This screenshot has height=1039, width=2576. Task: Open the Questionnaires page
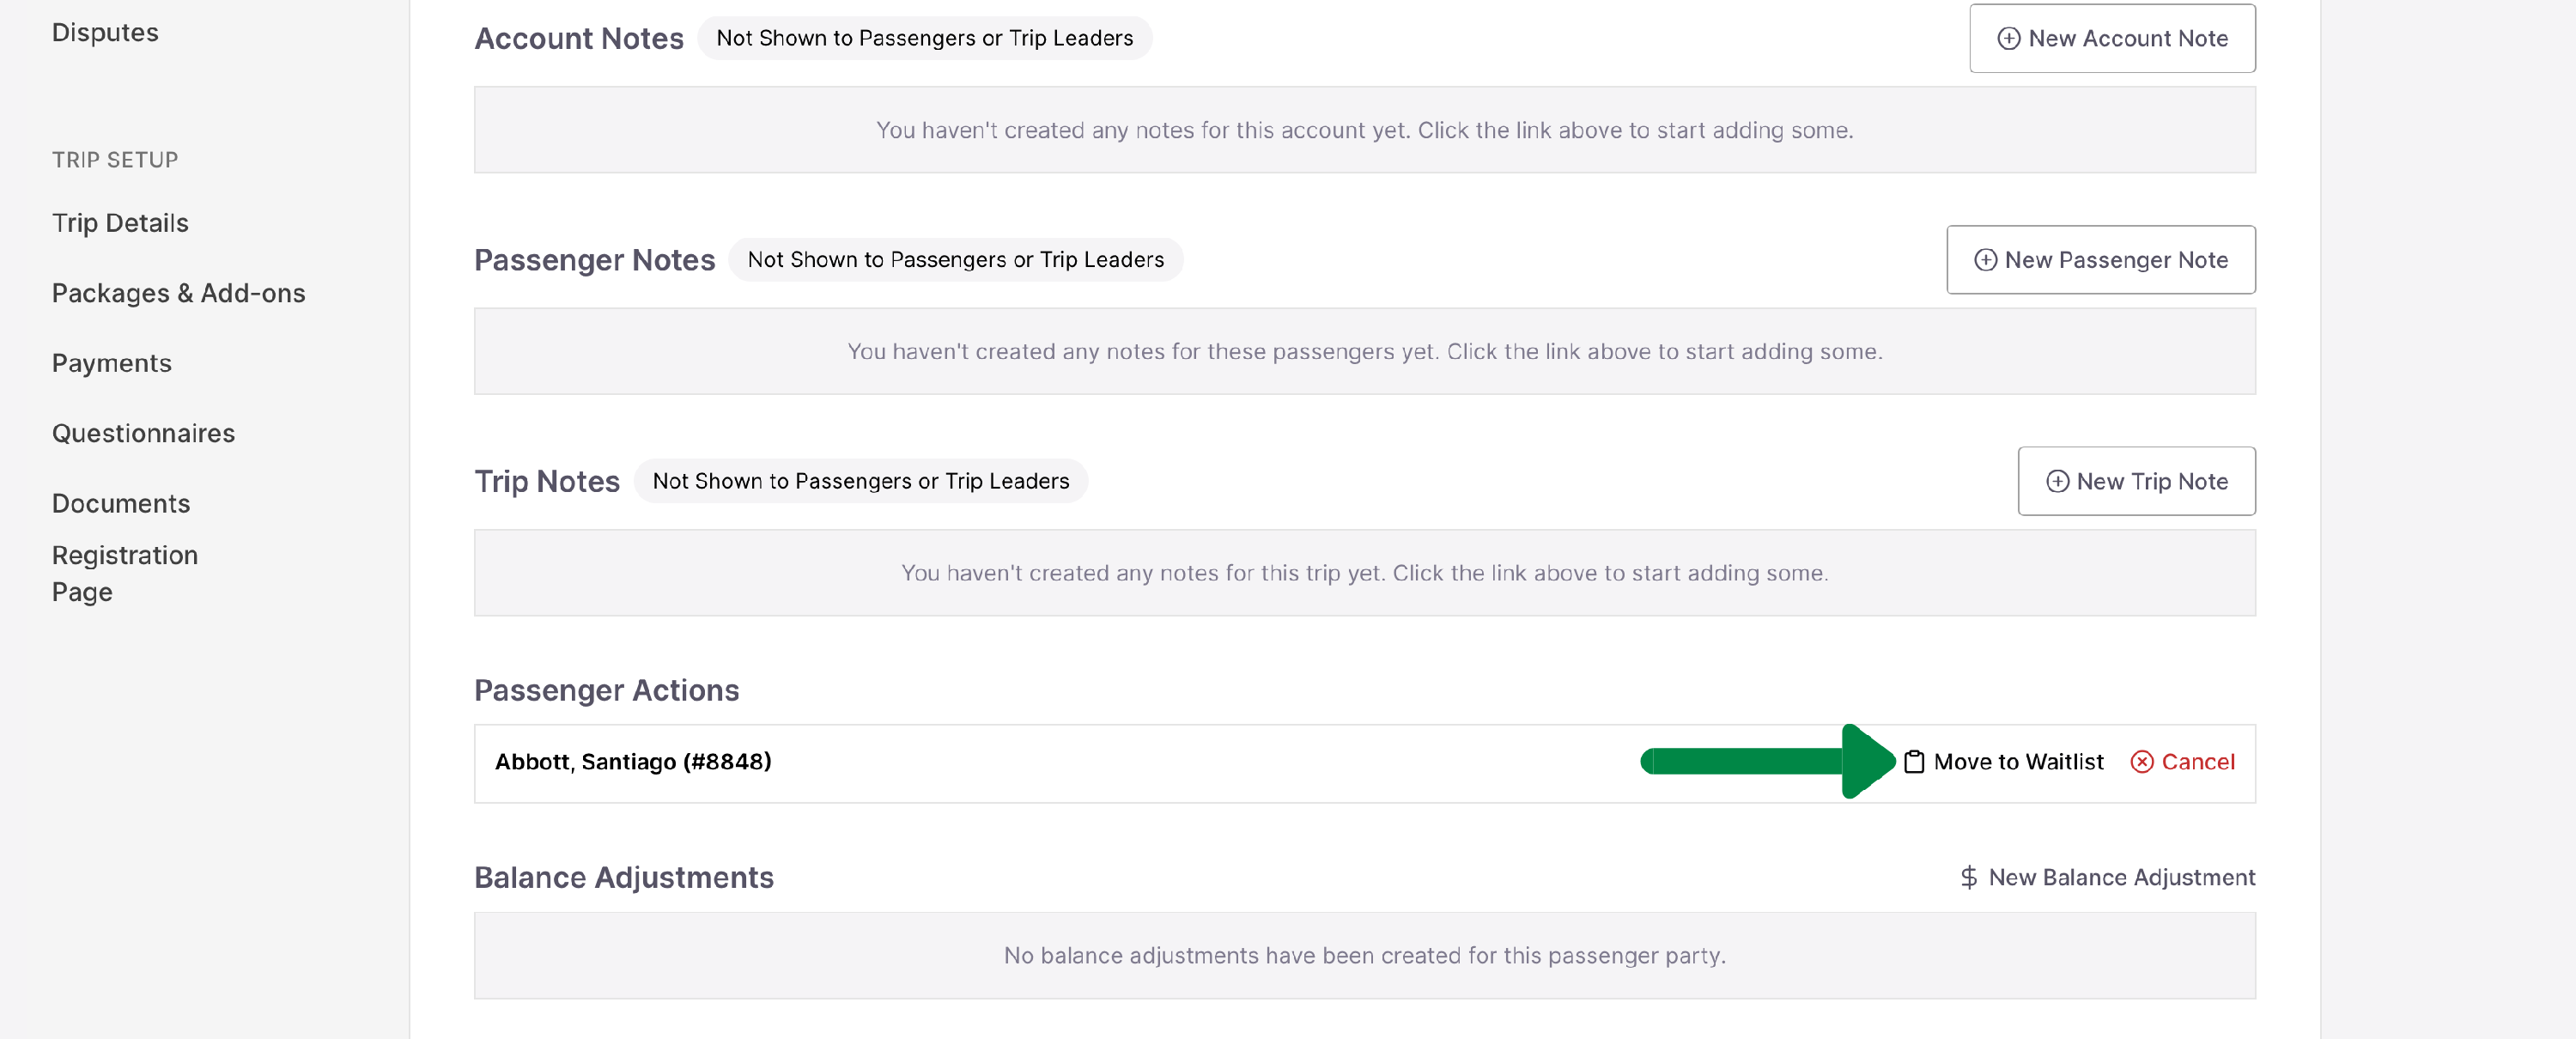click(x=143, y=433)
